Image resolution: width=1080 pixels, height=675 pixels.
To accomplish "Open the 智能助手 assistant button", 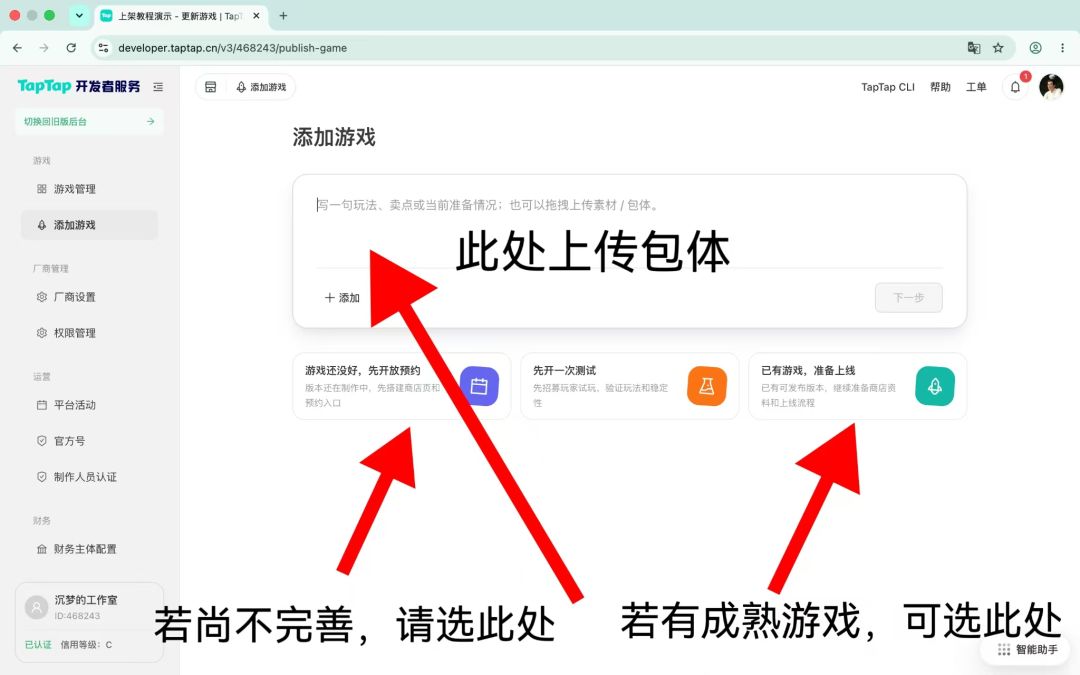I will (1028, 650).
